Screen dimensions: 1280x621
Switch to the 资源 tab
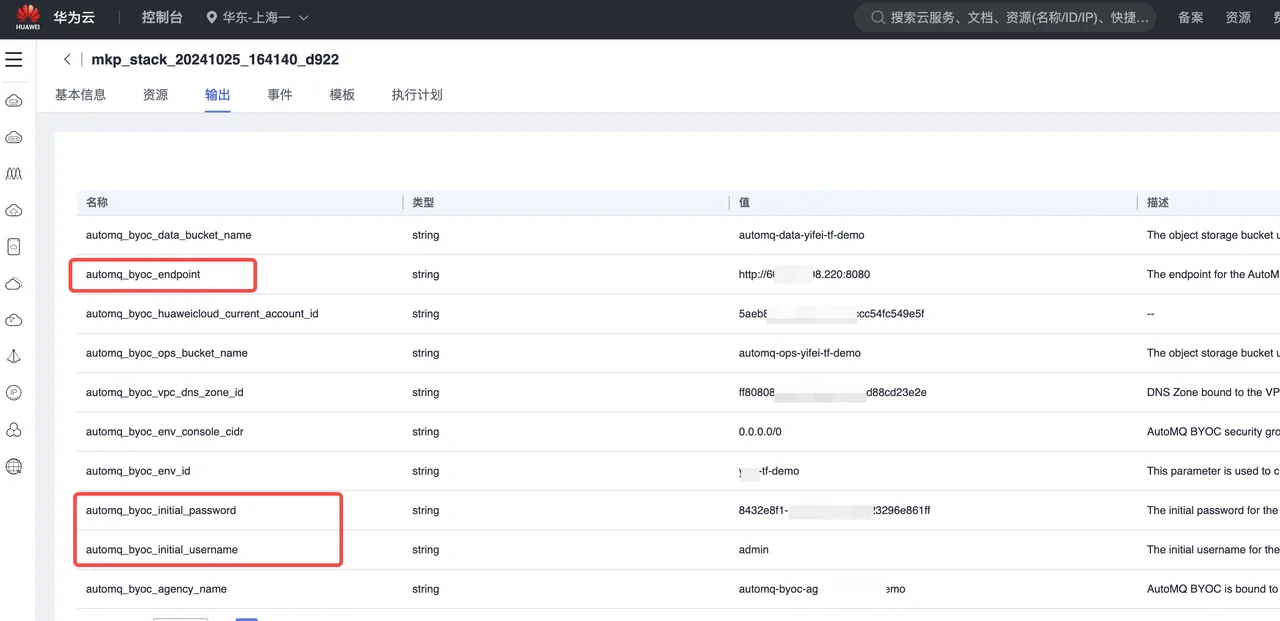pos(155,95)
